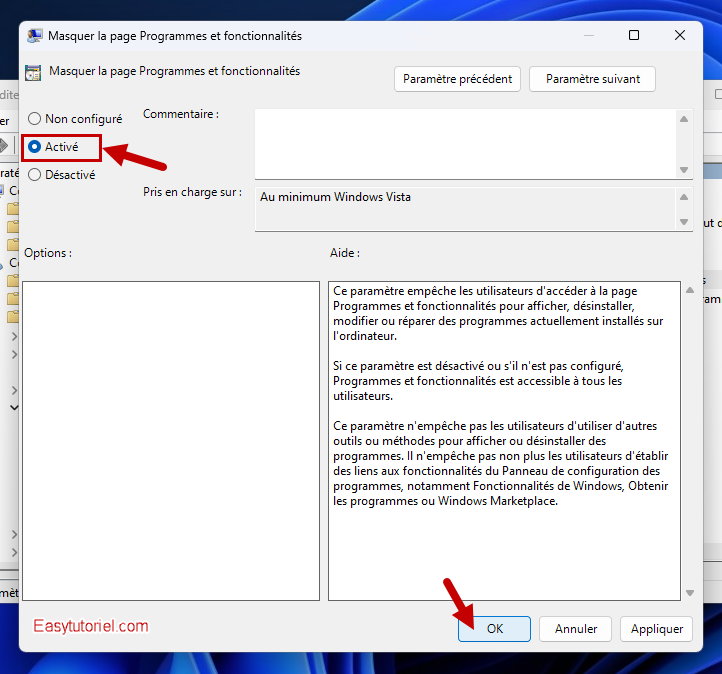Click the 'Options :' label
Viewport: 722px width, 674px height.
48,253
